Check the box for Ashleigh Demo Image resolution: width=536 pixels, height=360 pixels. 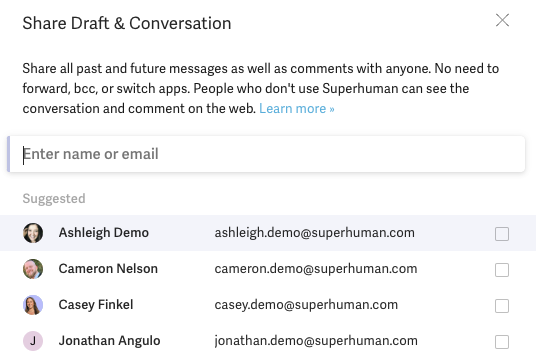click(x=502, y=234)
